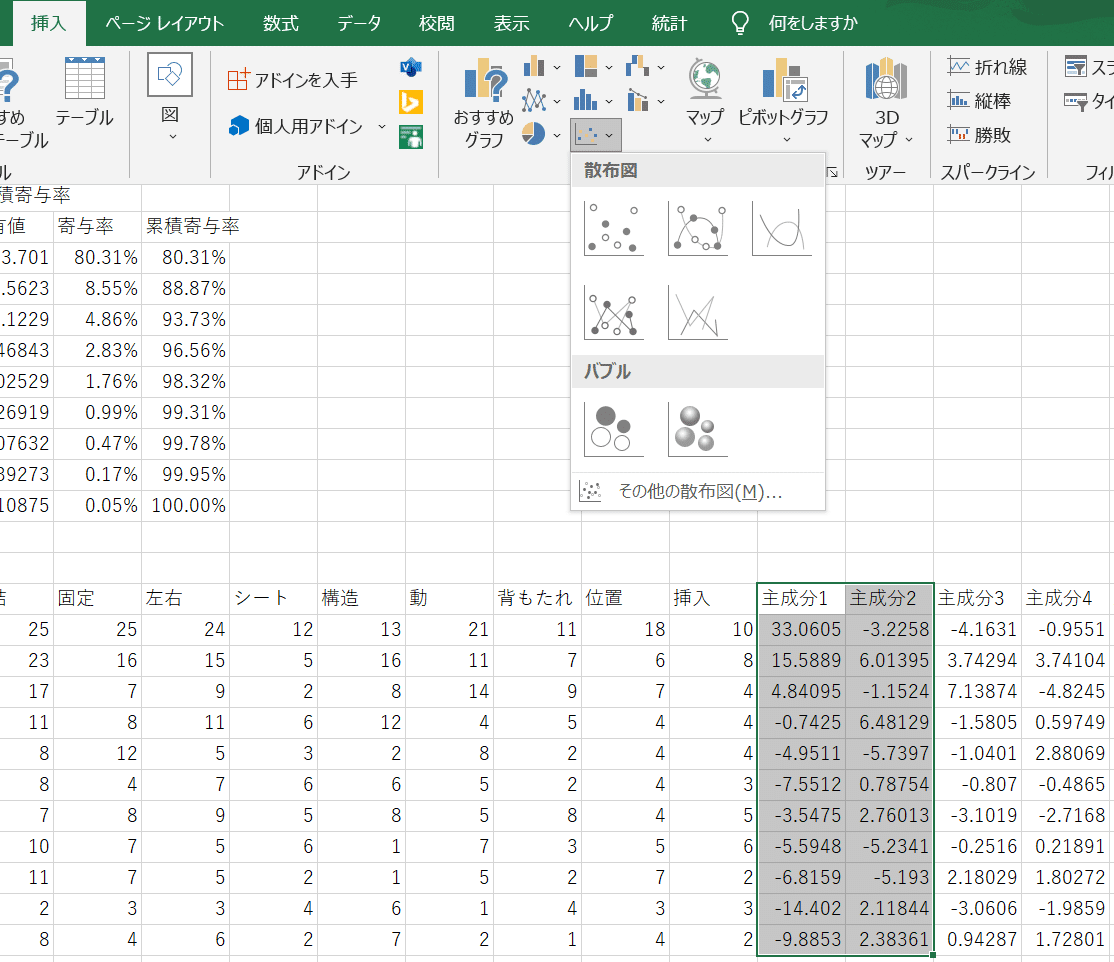Click the おすすめグラフ recommended charts icon

click(483, 104)
